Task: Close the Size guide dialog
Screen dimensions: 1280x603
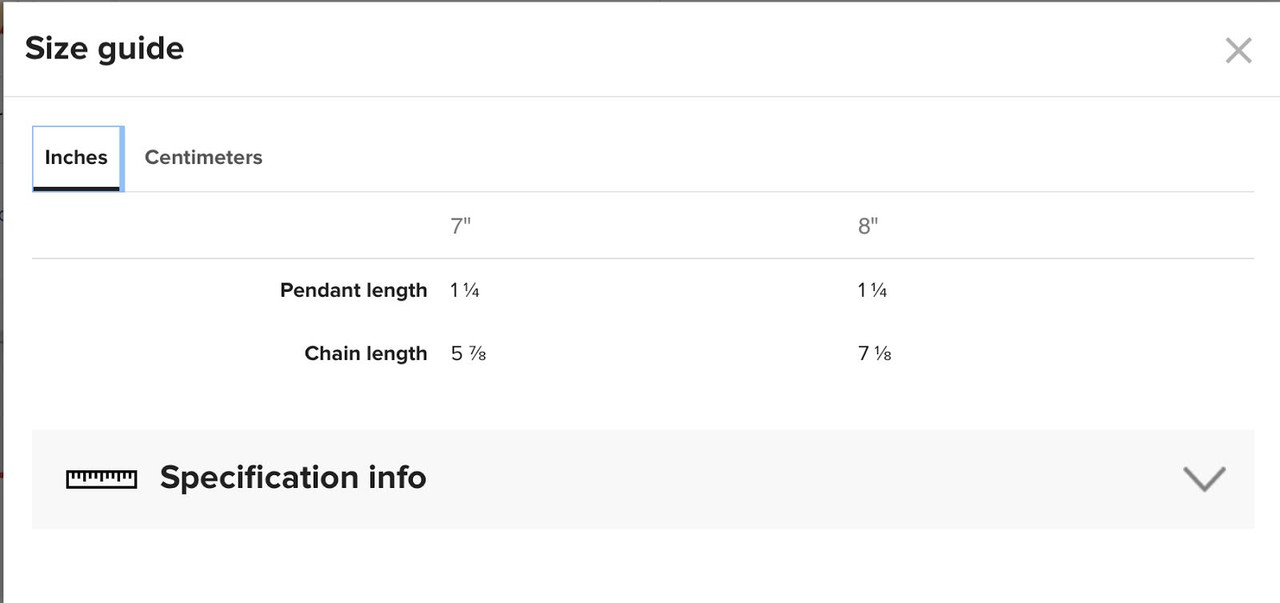Action: tap(1238, 50)
